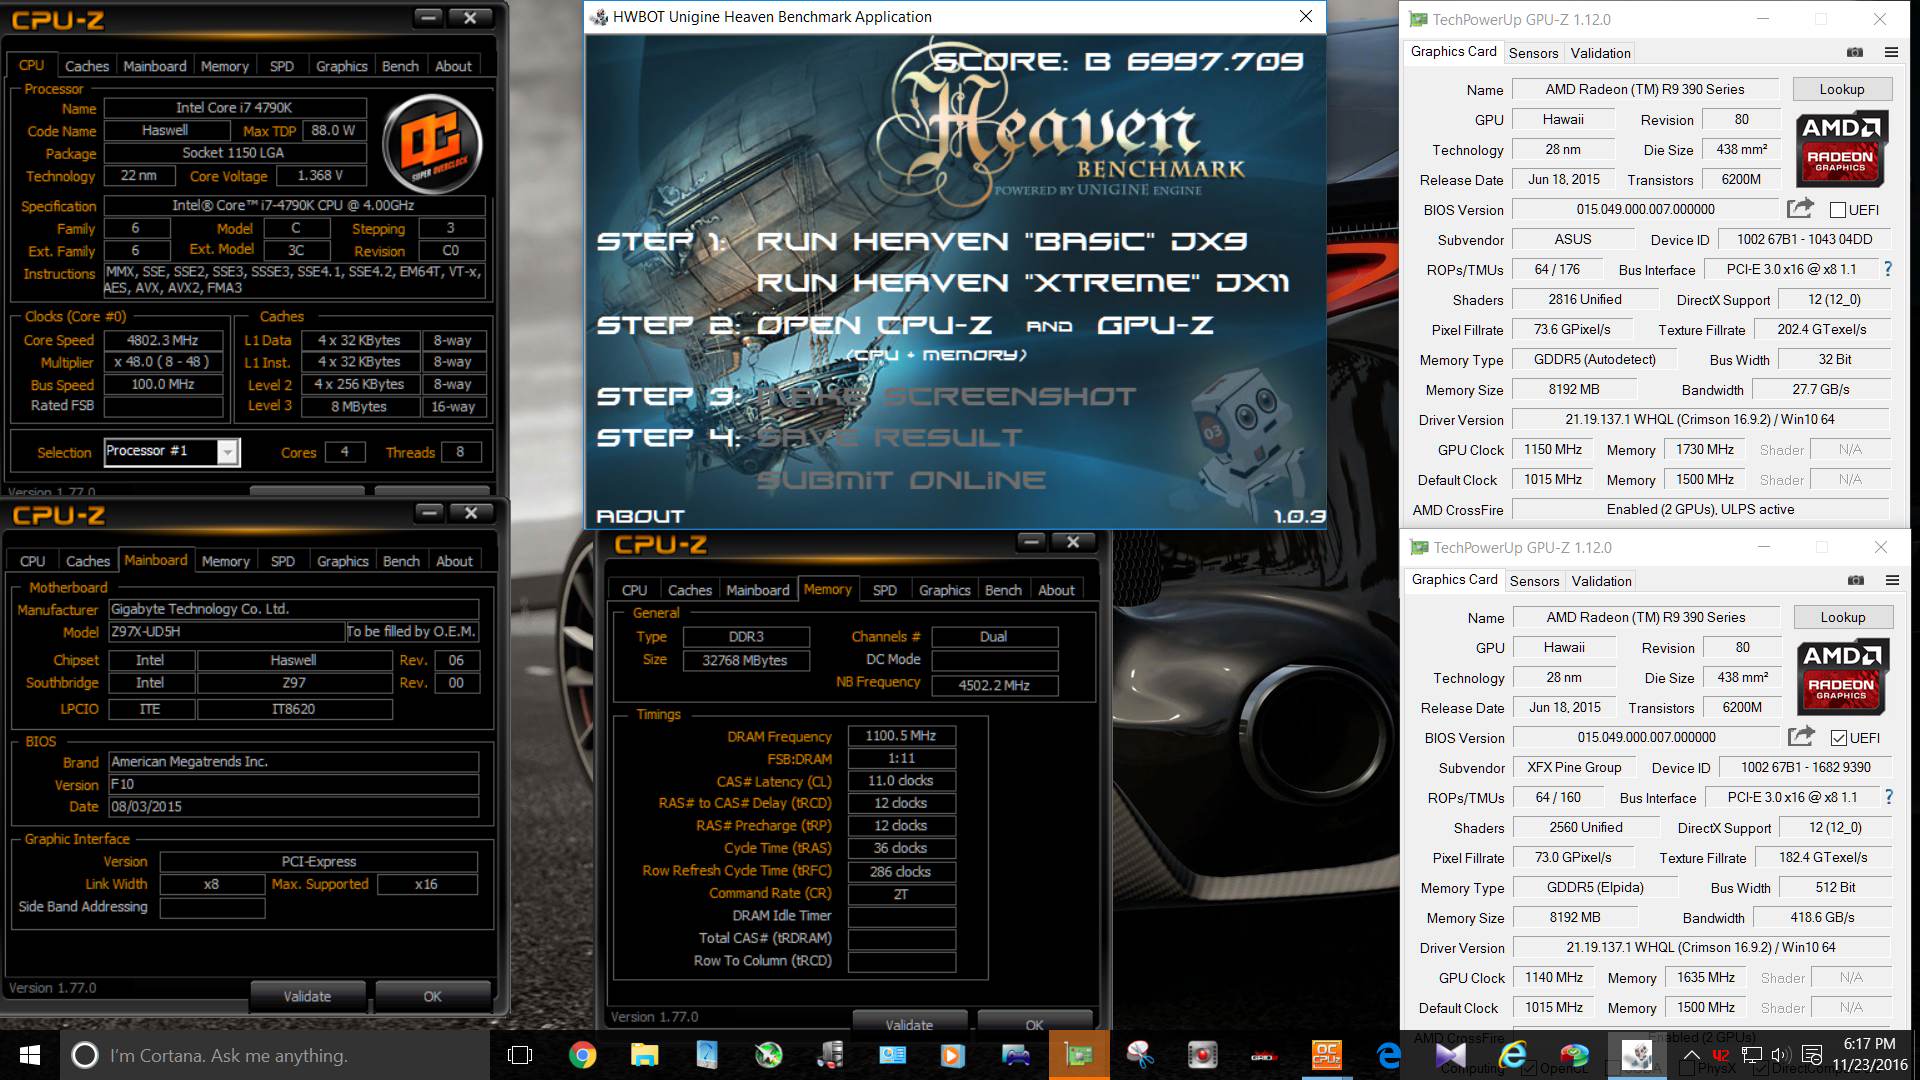Click OK in the Mainboard CPU-Z window
Viewport: 1920px width, 1080px height.
pos(432,996)
